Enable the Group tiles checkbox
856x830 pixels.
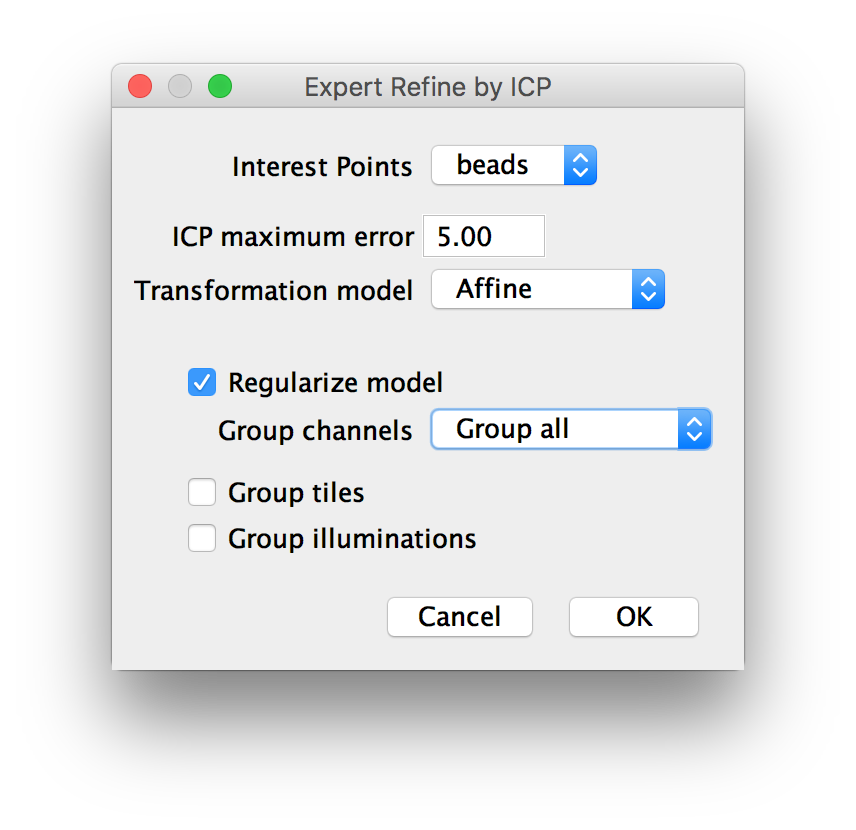(202, 492)
